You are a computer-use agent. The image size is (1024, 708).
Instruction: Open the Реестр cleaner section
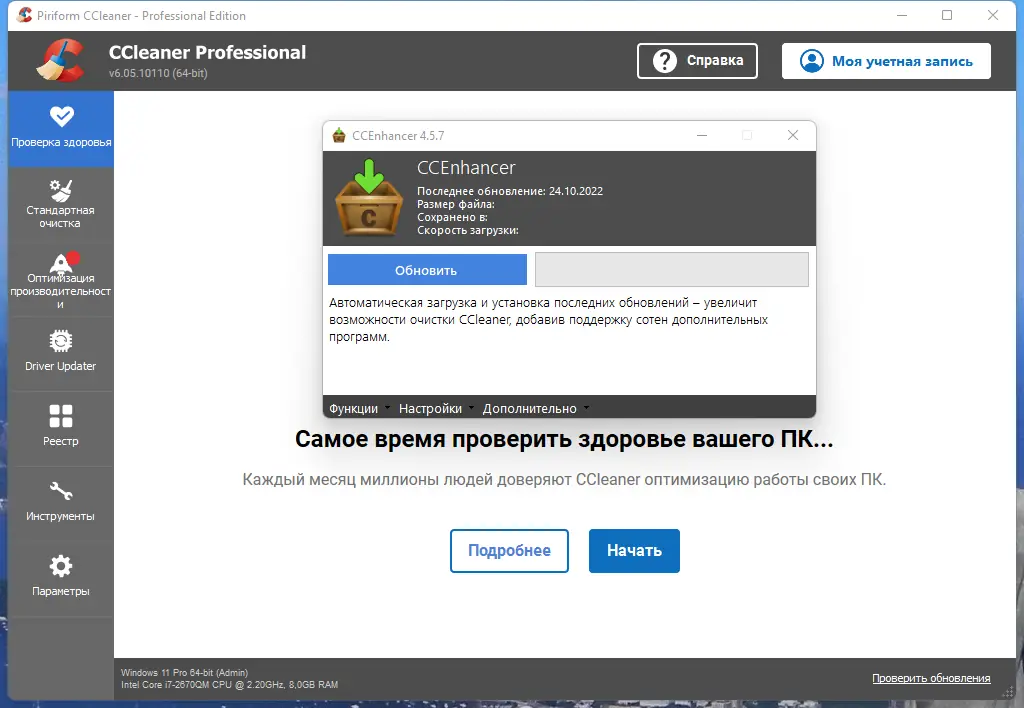tap(61, 428)
